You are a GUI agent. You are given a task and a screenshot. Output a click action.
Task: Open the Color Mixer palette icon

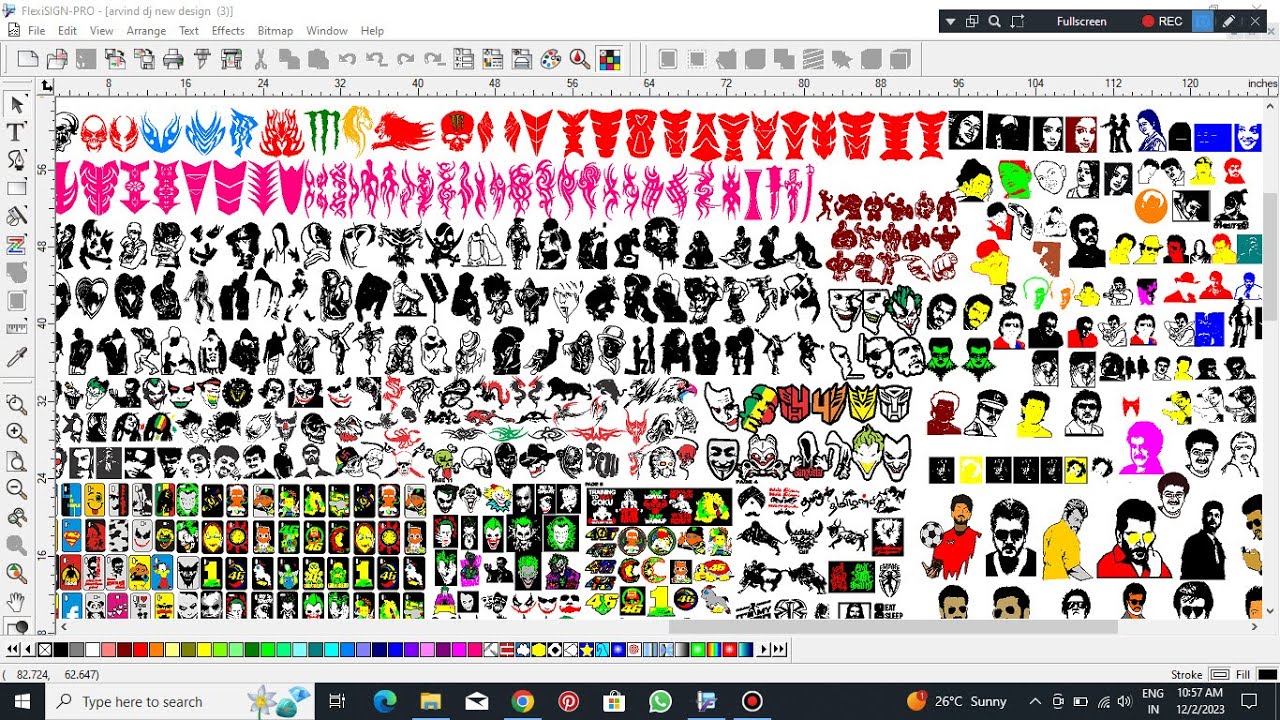550,60
